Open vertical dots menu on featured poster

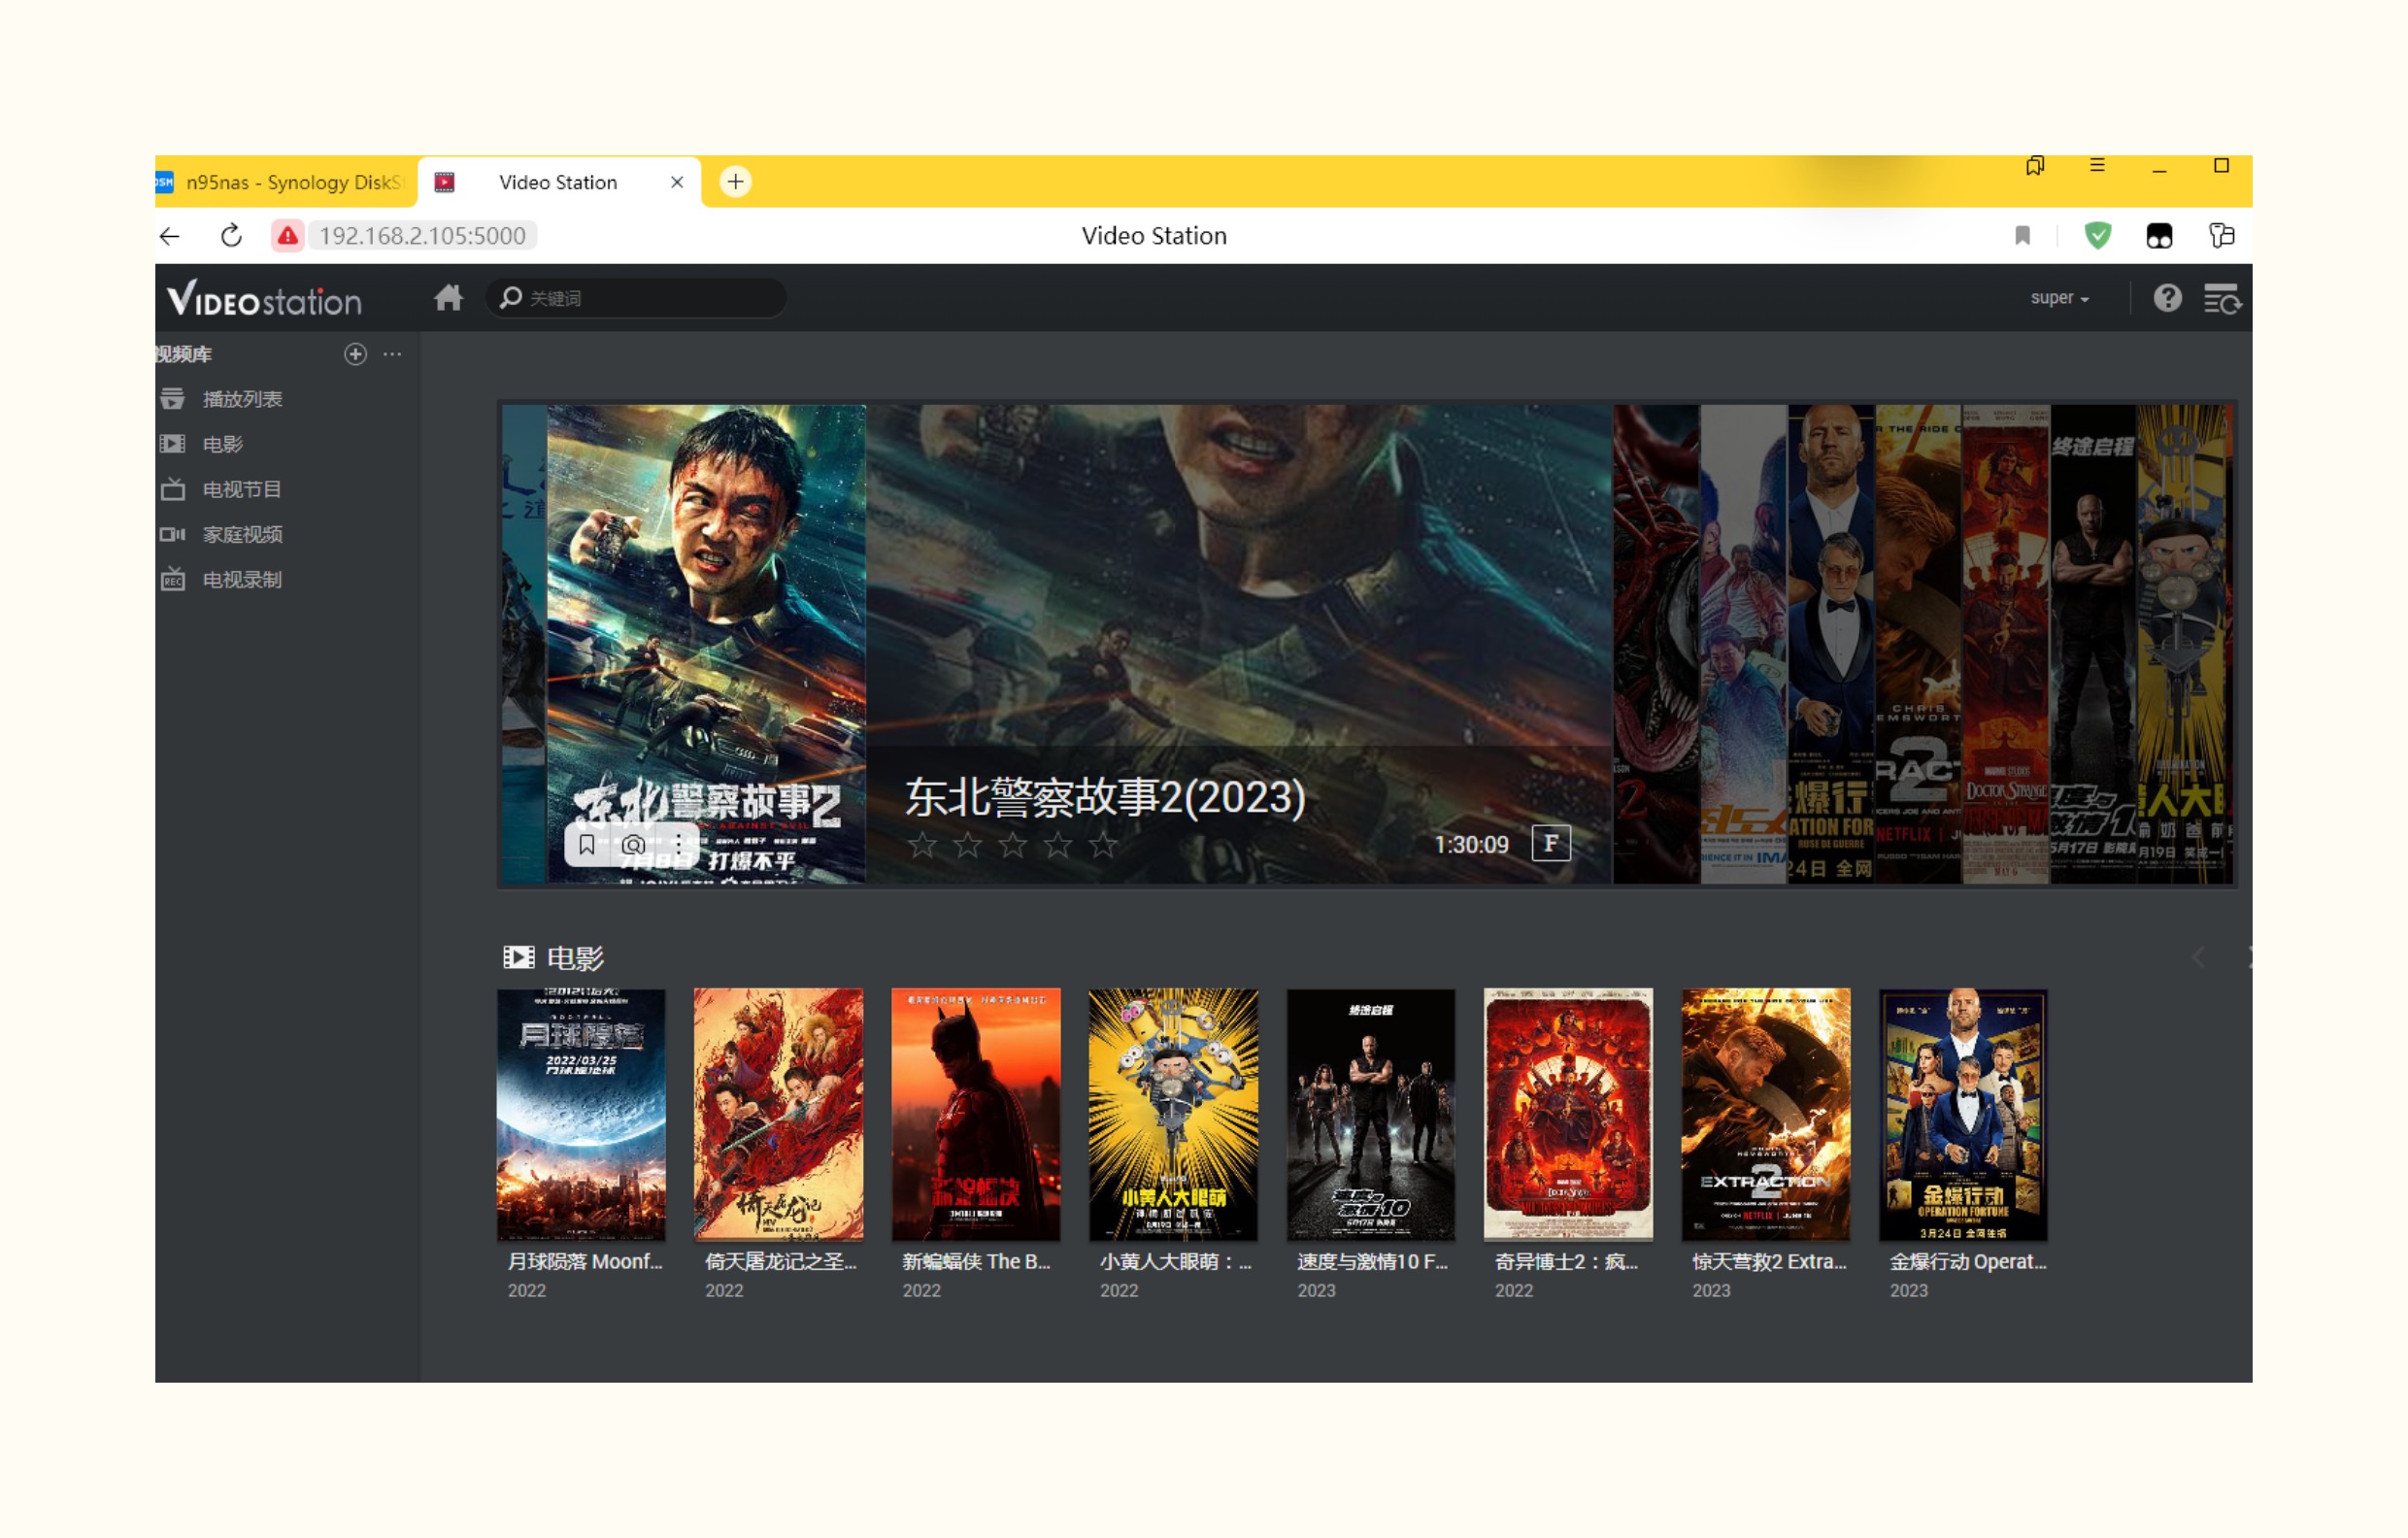point(678,845)
